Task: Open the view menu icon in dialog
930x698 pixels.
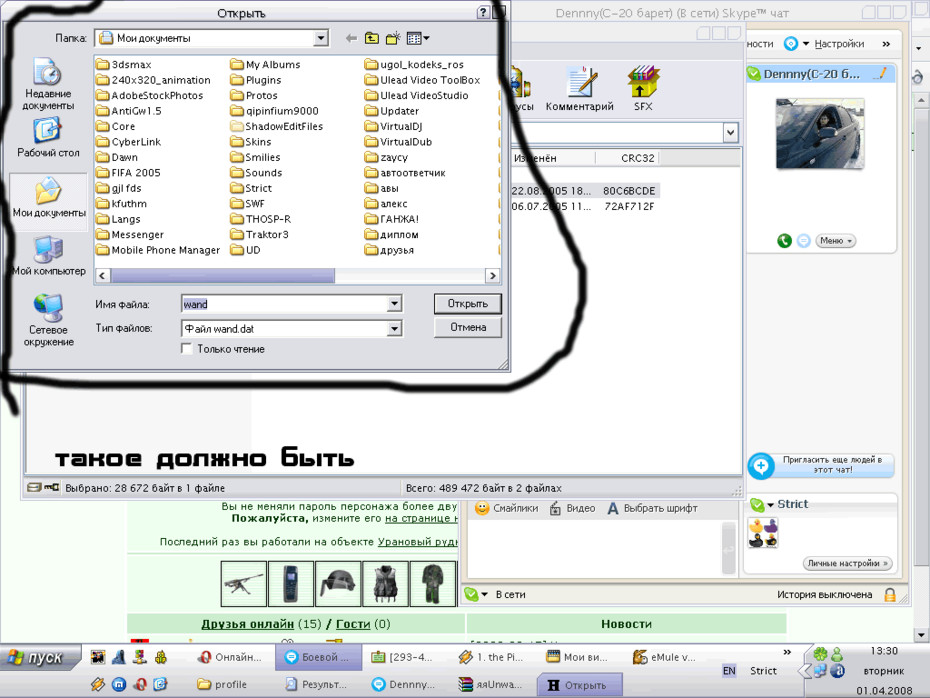Action: [418, 39]
